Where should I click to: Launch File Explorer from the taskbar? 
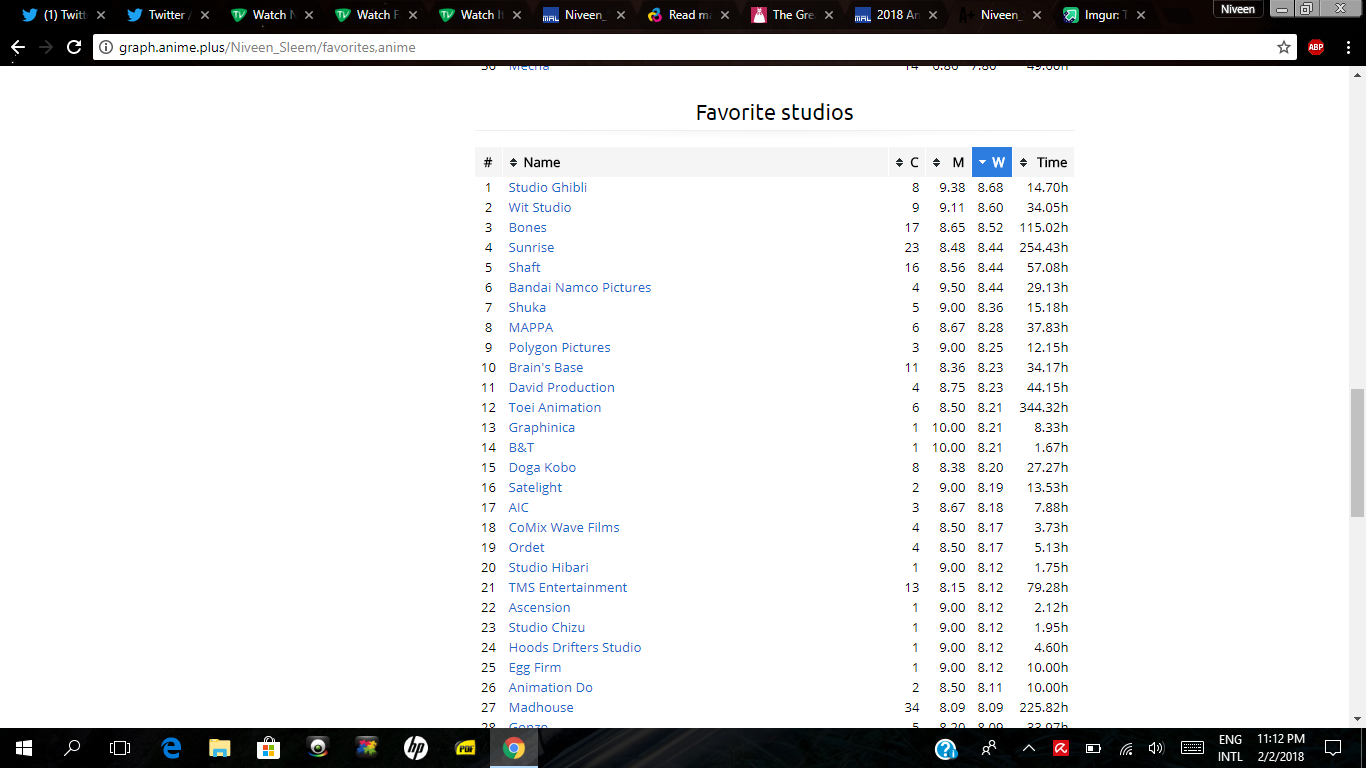tap(220, 747)
